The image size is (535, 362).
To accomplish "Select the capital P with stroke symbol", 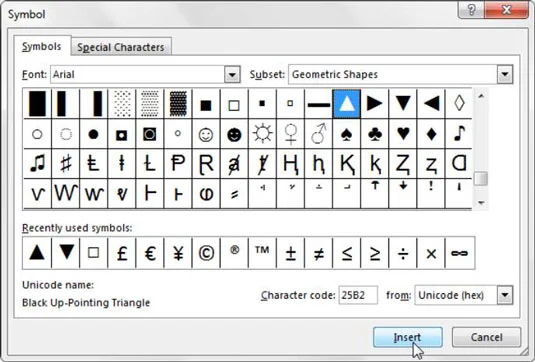I will 178,163.
